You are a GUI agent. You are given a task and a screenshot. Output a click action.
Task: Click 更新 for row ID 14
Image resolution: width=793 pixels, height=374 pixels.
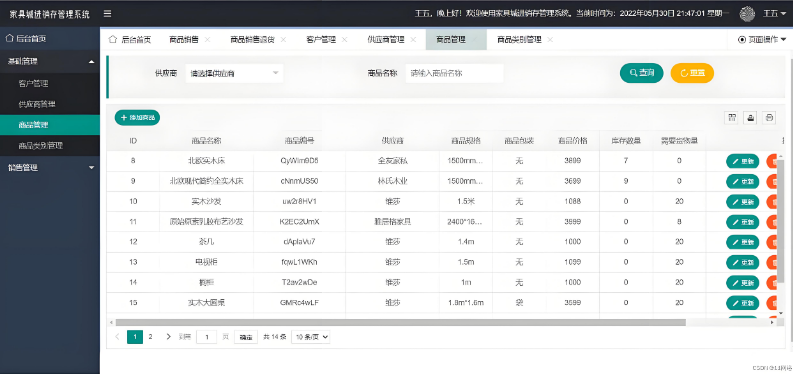click(x=742, y=283)
